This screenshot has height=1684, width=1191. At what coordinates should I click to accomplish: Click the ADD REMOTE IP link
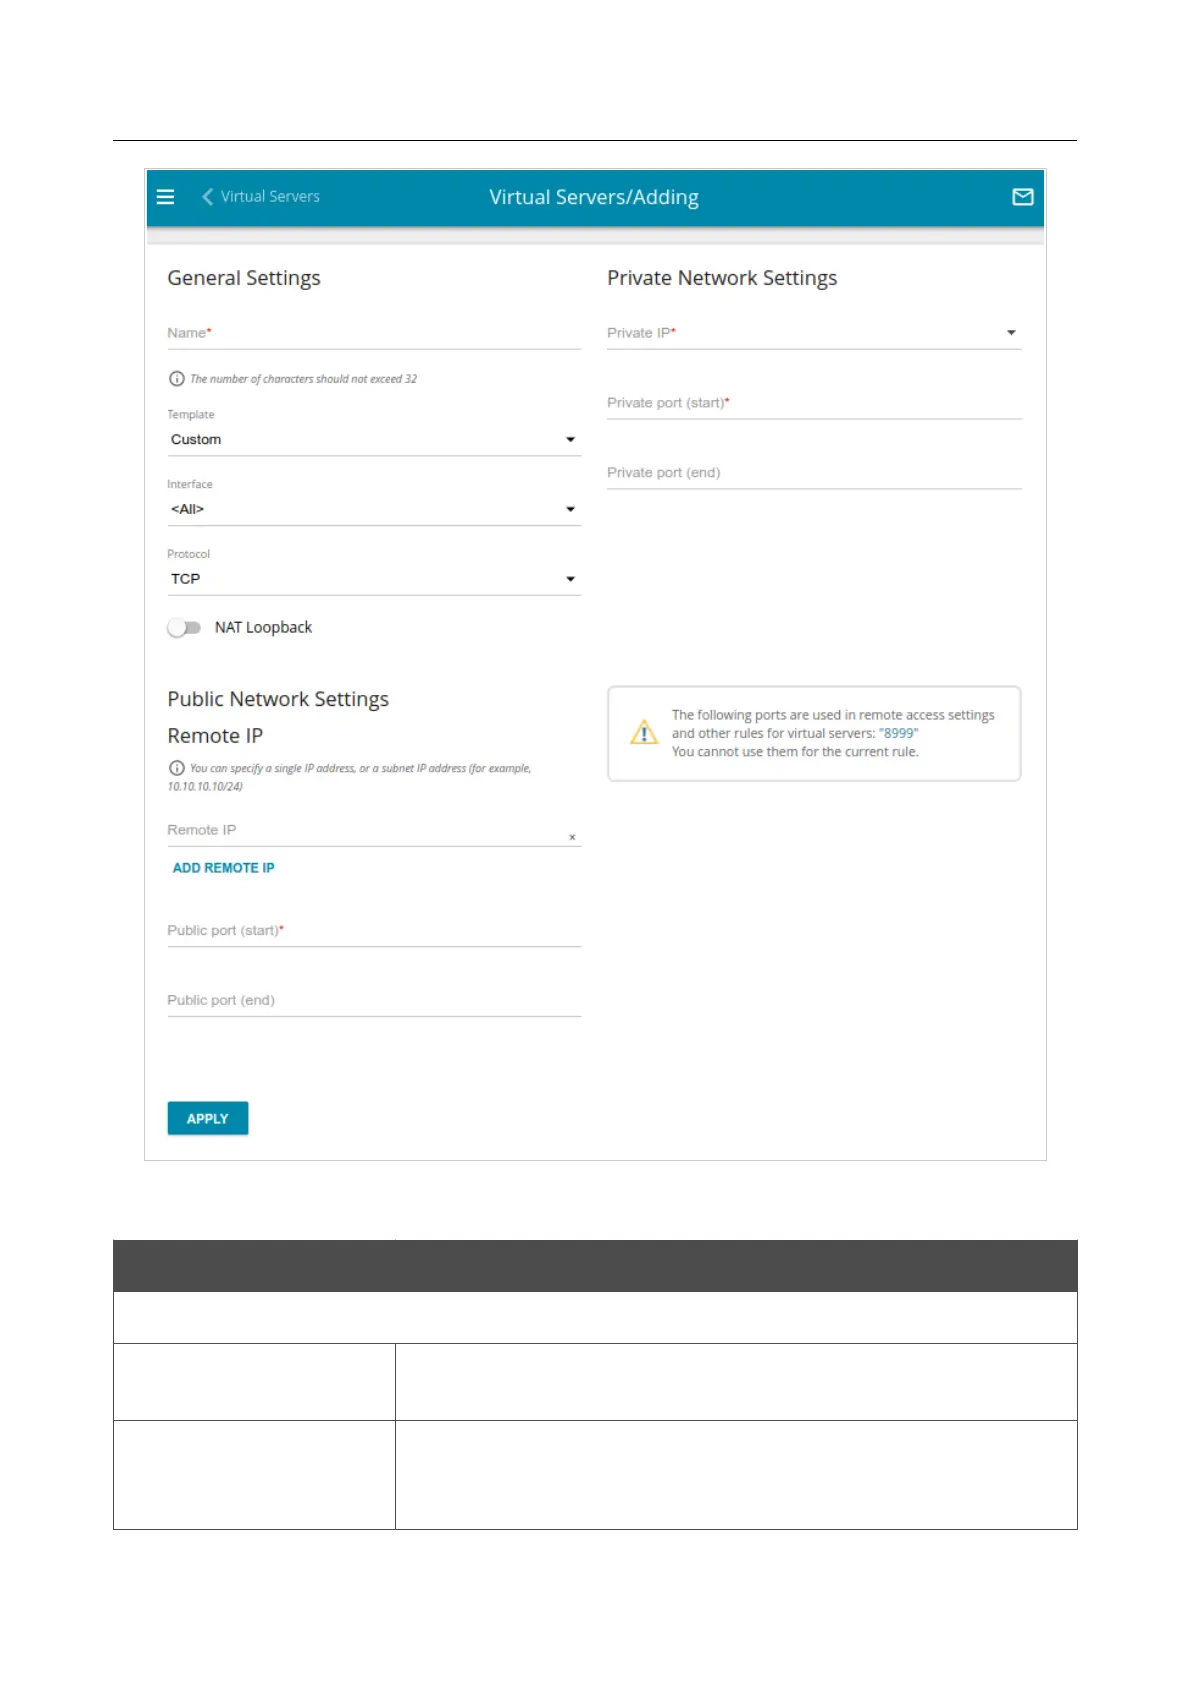[x=223, y=868]
